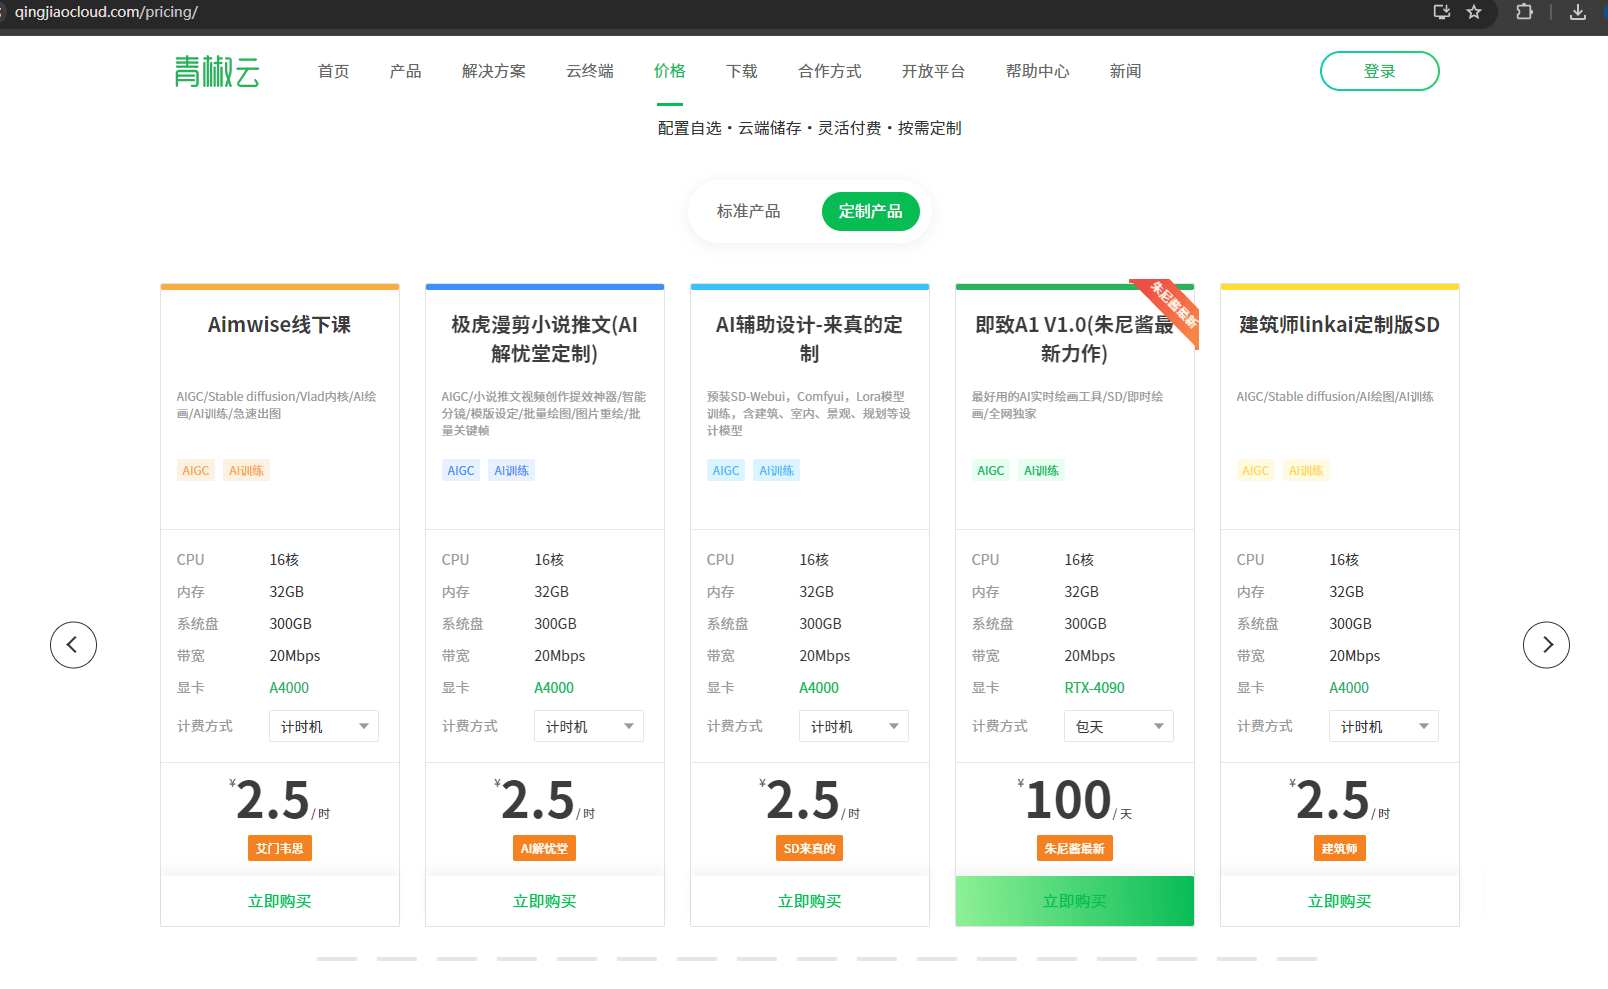The height and width of the screenshot is (989, 1608).
Task: Open 包天 billing dropdown on 即致A1 card
Action: tap(1118, 727)
